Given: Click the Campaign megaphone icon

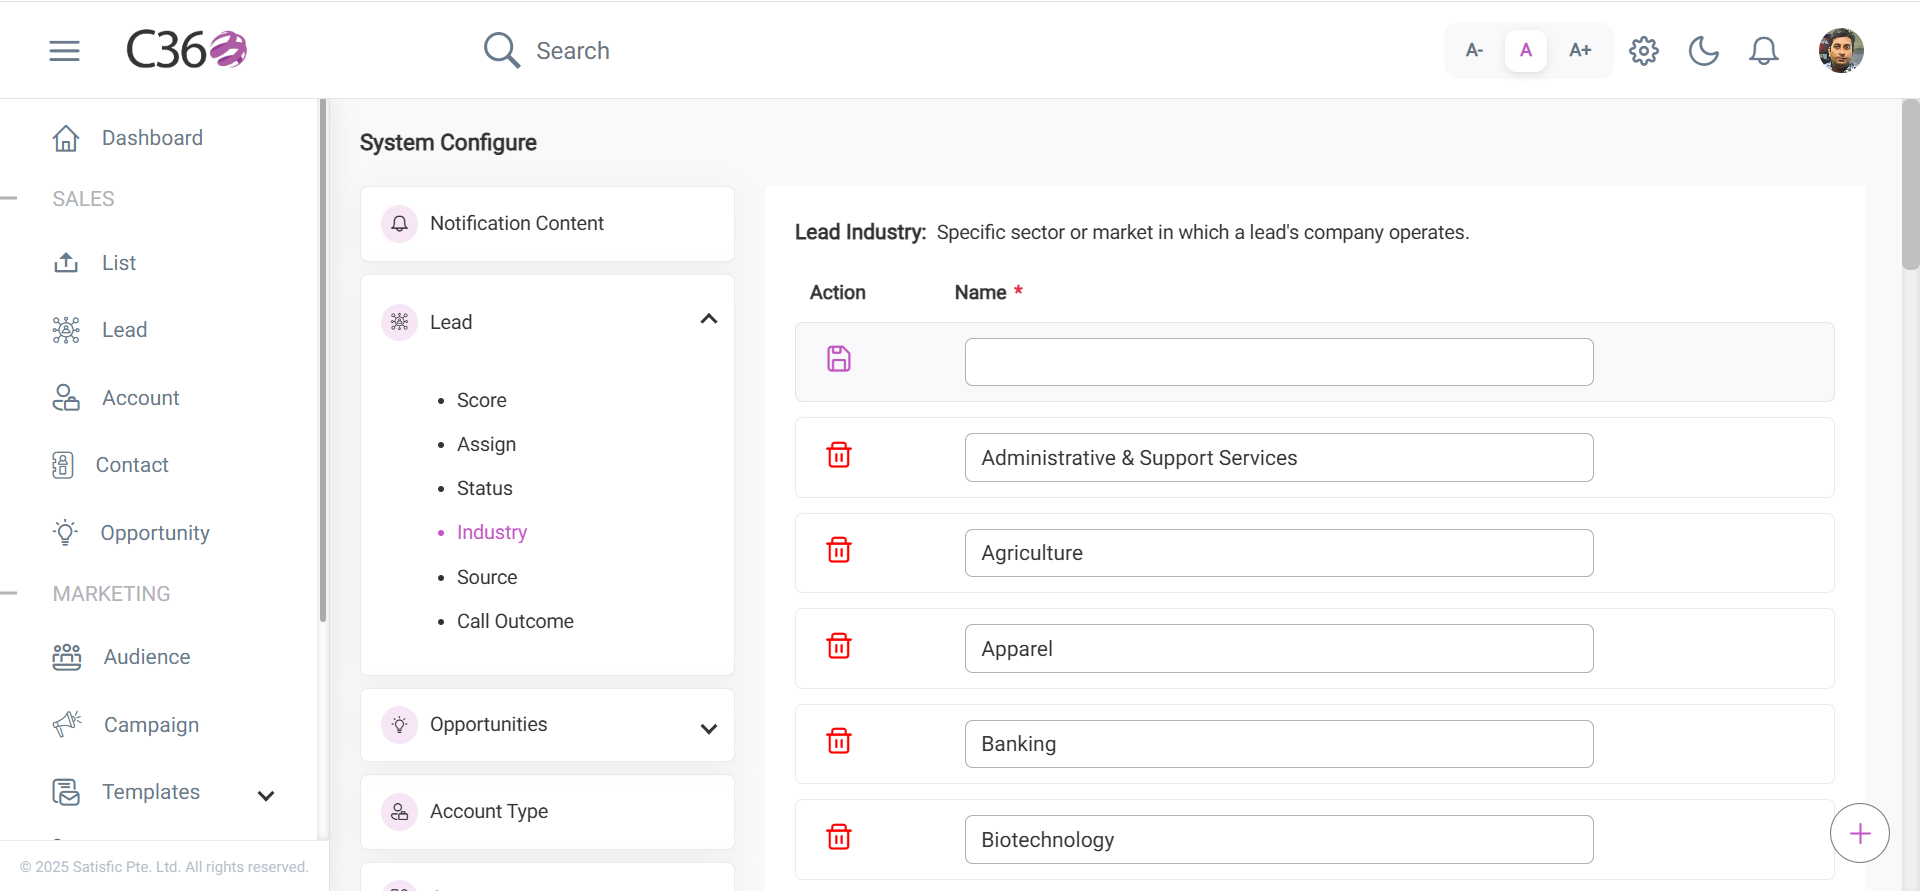Looking at the screenshot, I should [67, 724].
